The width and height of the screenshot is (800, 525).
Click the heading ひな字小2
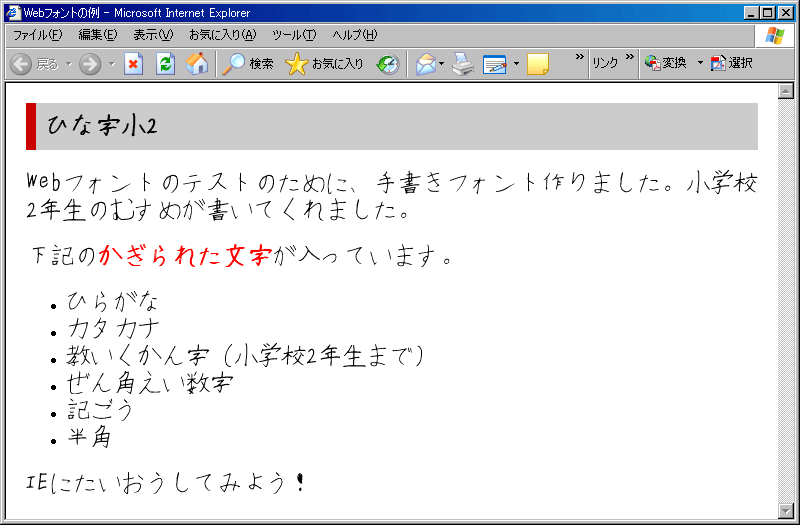coord(102,126)
